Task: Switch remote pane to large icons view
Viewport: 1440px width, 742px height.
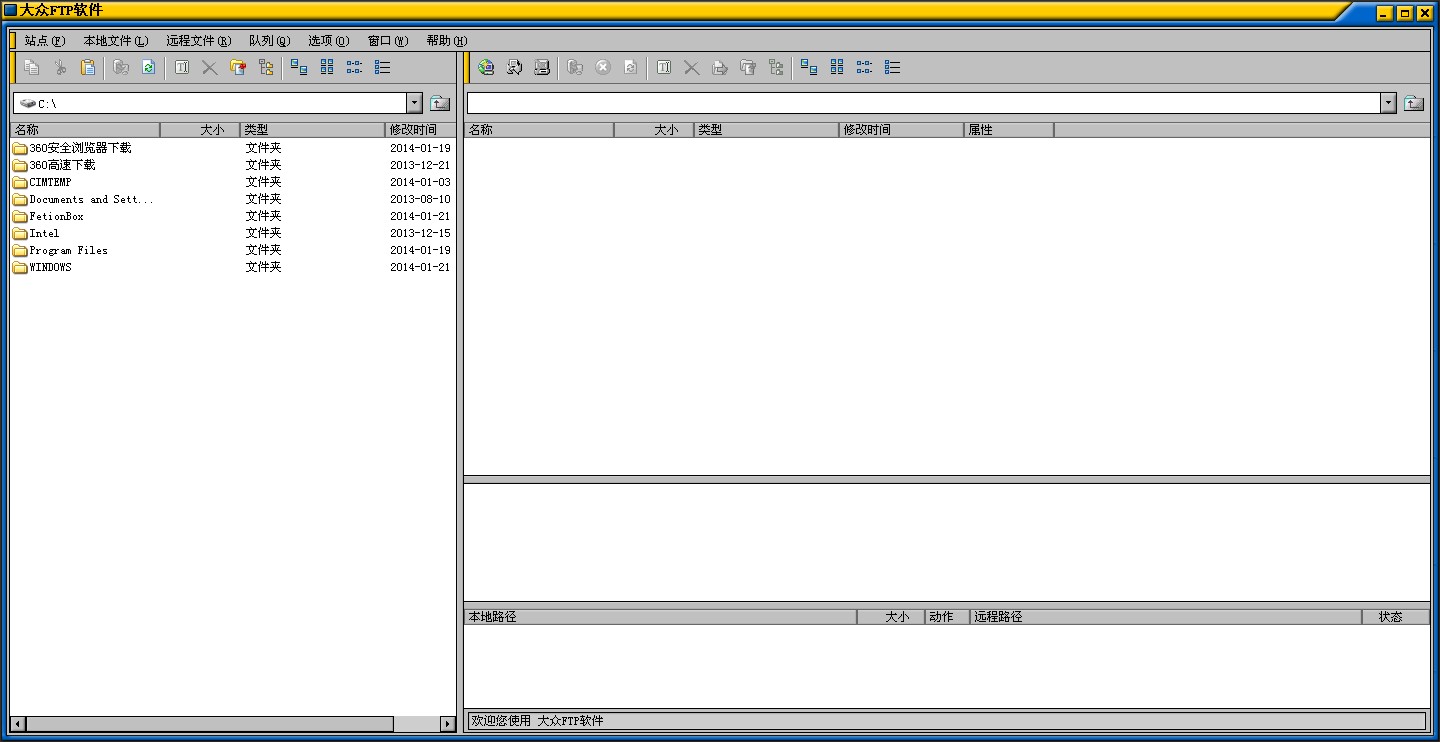Action: click(x=809, y=67)
